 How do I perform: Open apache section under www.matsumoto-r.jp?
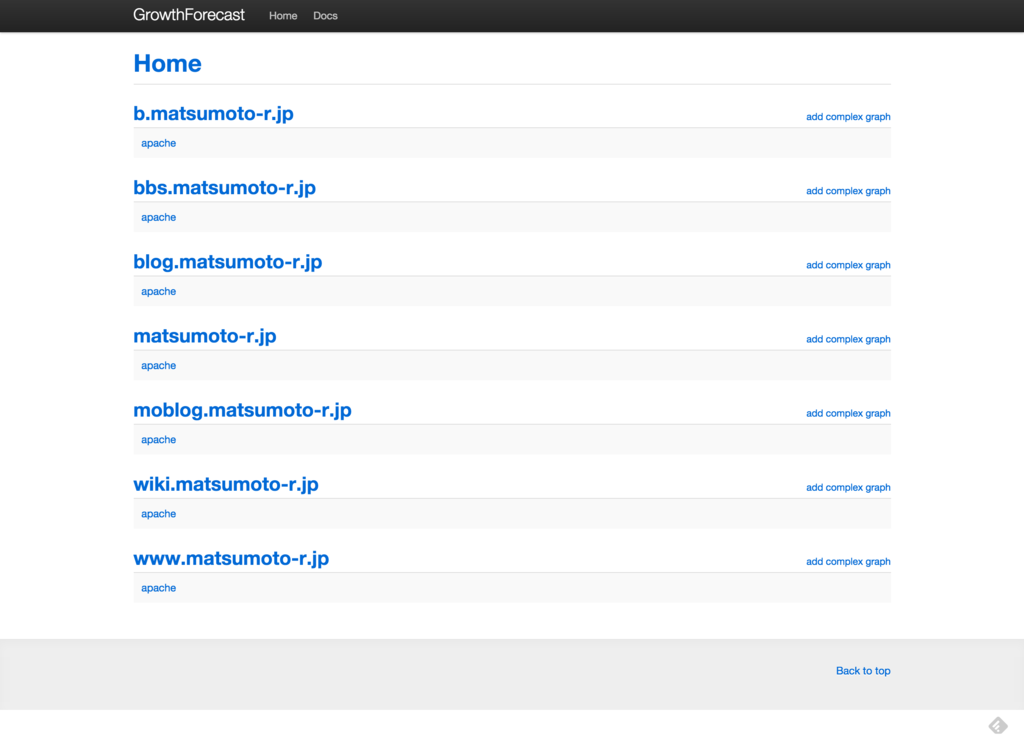pyautogui.click(x=159, y=588)
